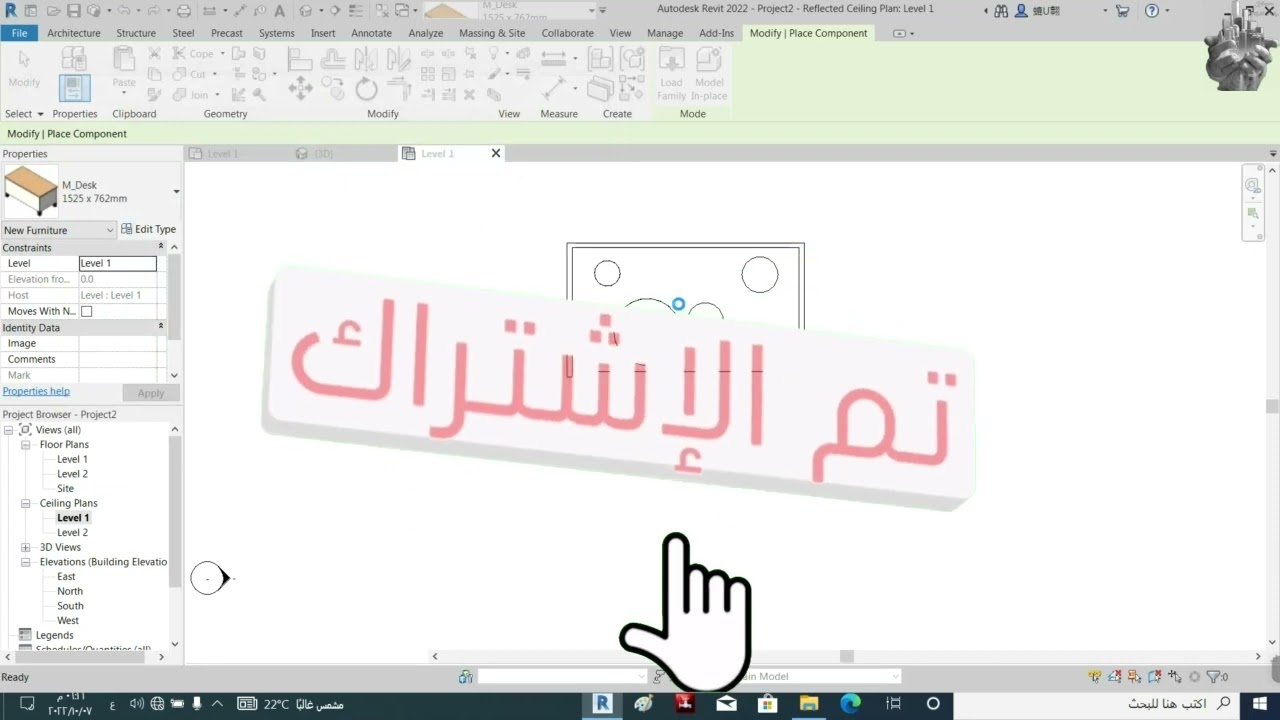Image resolution: width=1280 pixels, height=720 pixels.
Task: Click the Project Browser vertical scrollbar
Action: click(176, 510)
